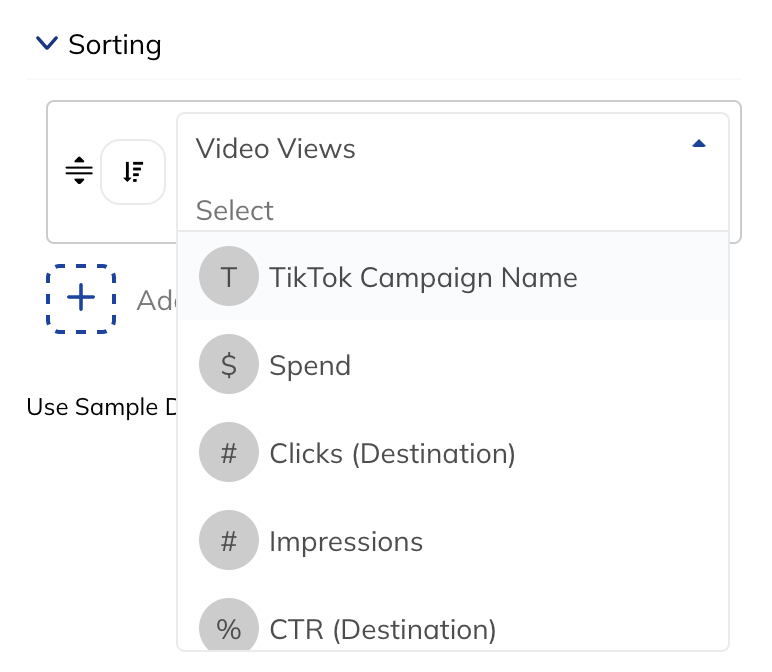The image size is (772, 672).
Task: Choose TikTok Campaign Name option
Action: pos(452,276)
